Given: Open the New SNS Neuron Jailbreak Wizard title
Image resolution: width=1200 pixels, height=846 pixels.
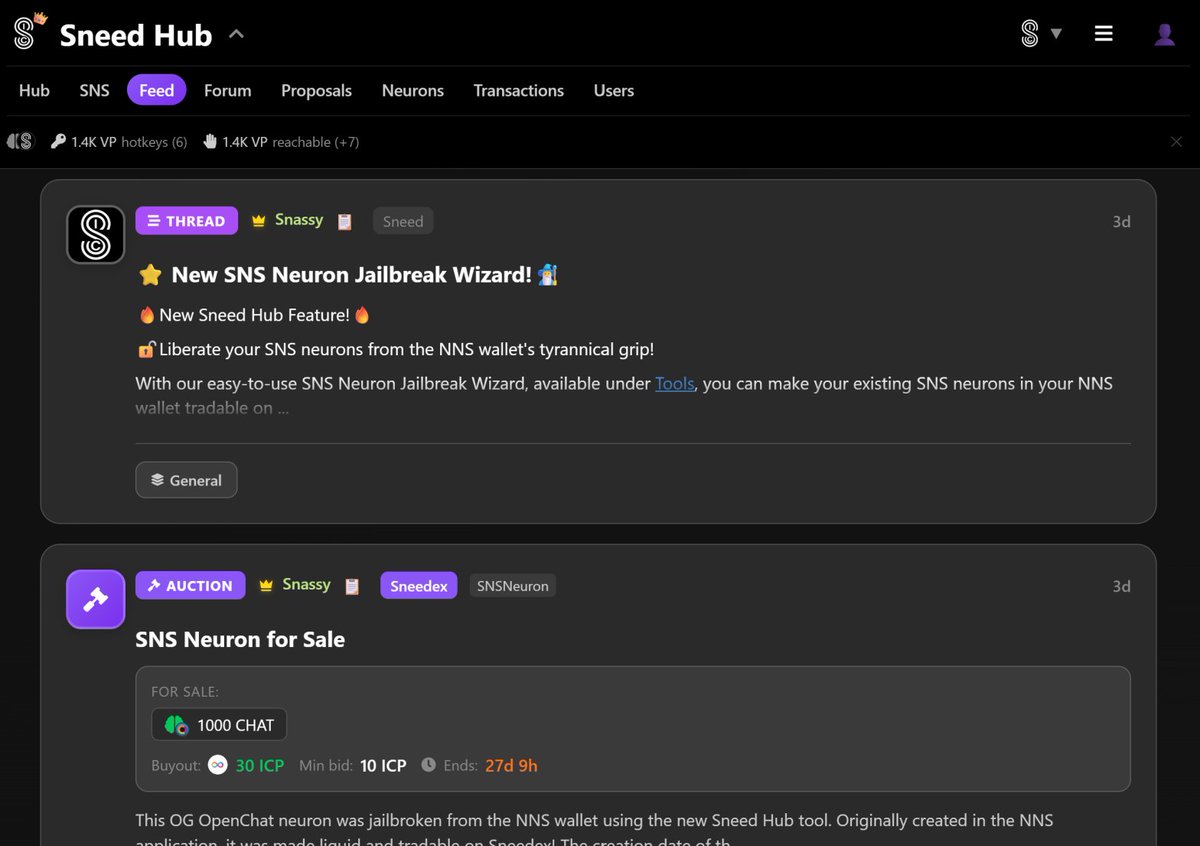Looking at the screenshot, I should [x=351, y=275].
